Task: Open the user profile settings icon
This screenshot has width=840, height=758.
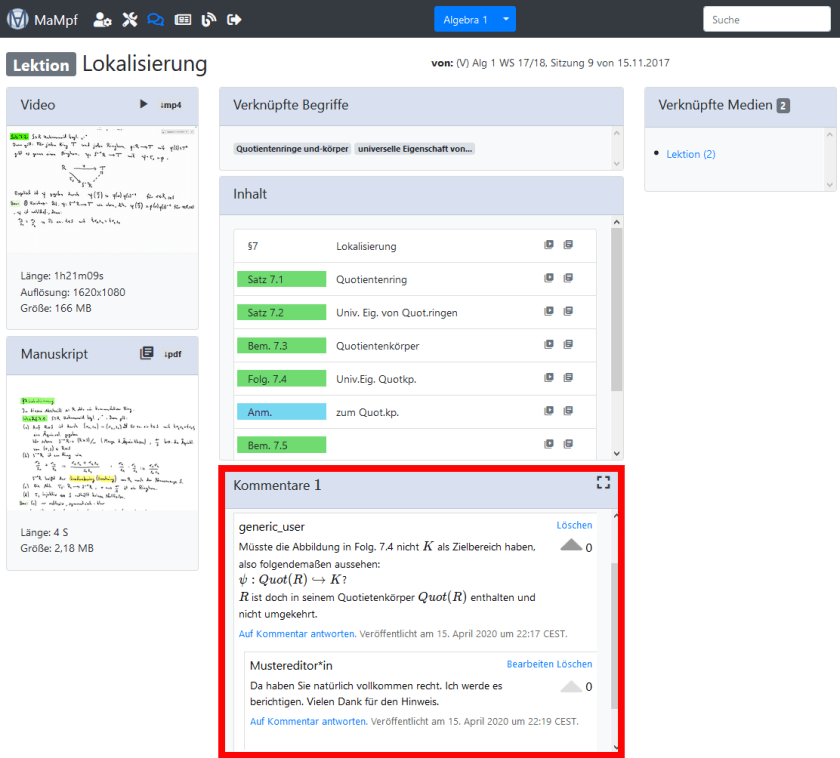Action: tap(102, 19)
